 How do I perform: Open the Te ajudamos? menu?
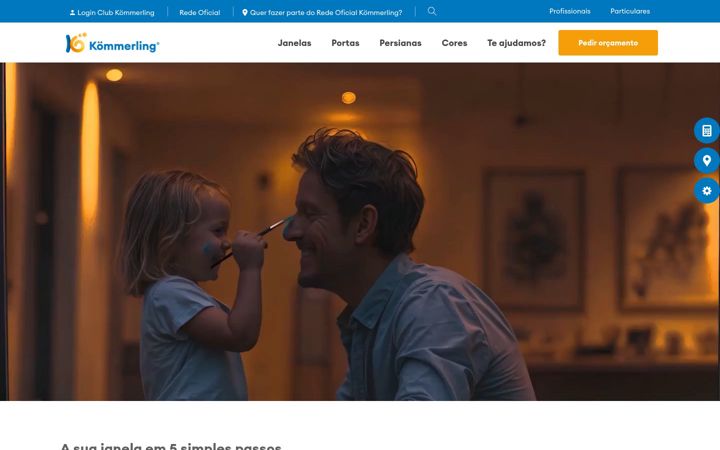click(516, 43)
